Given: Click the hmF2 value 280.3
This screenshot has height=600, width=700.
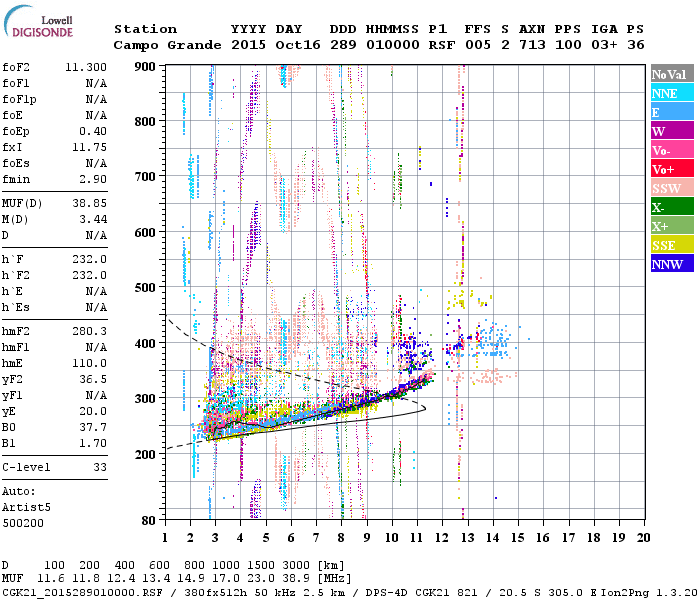Looking at the screenshot, I should coord(89,331).
